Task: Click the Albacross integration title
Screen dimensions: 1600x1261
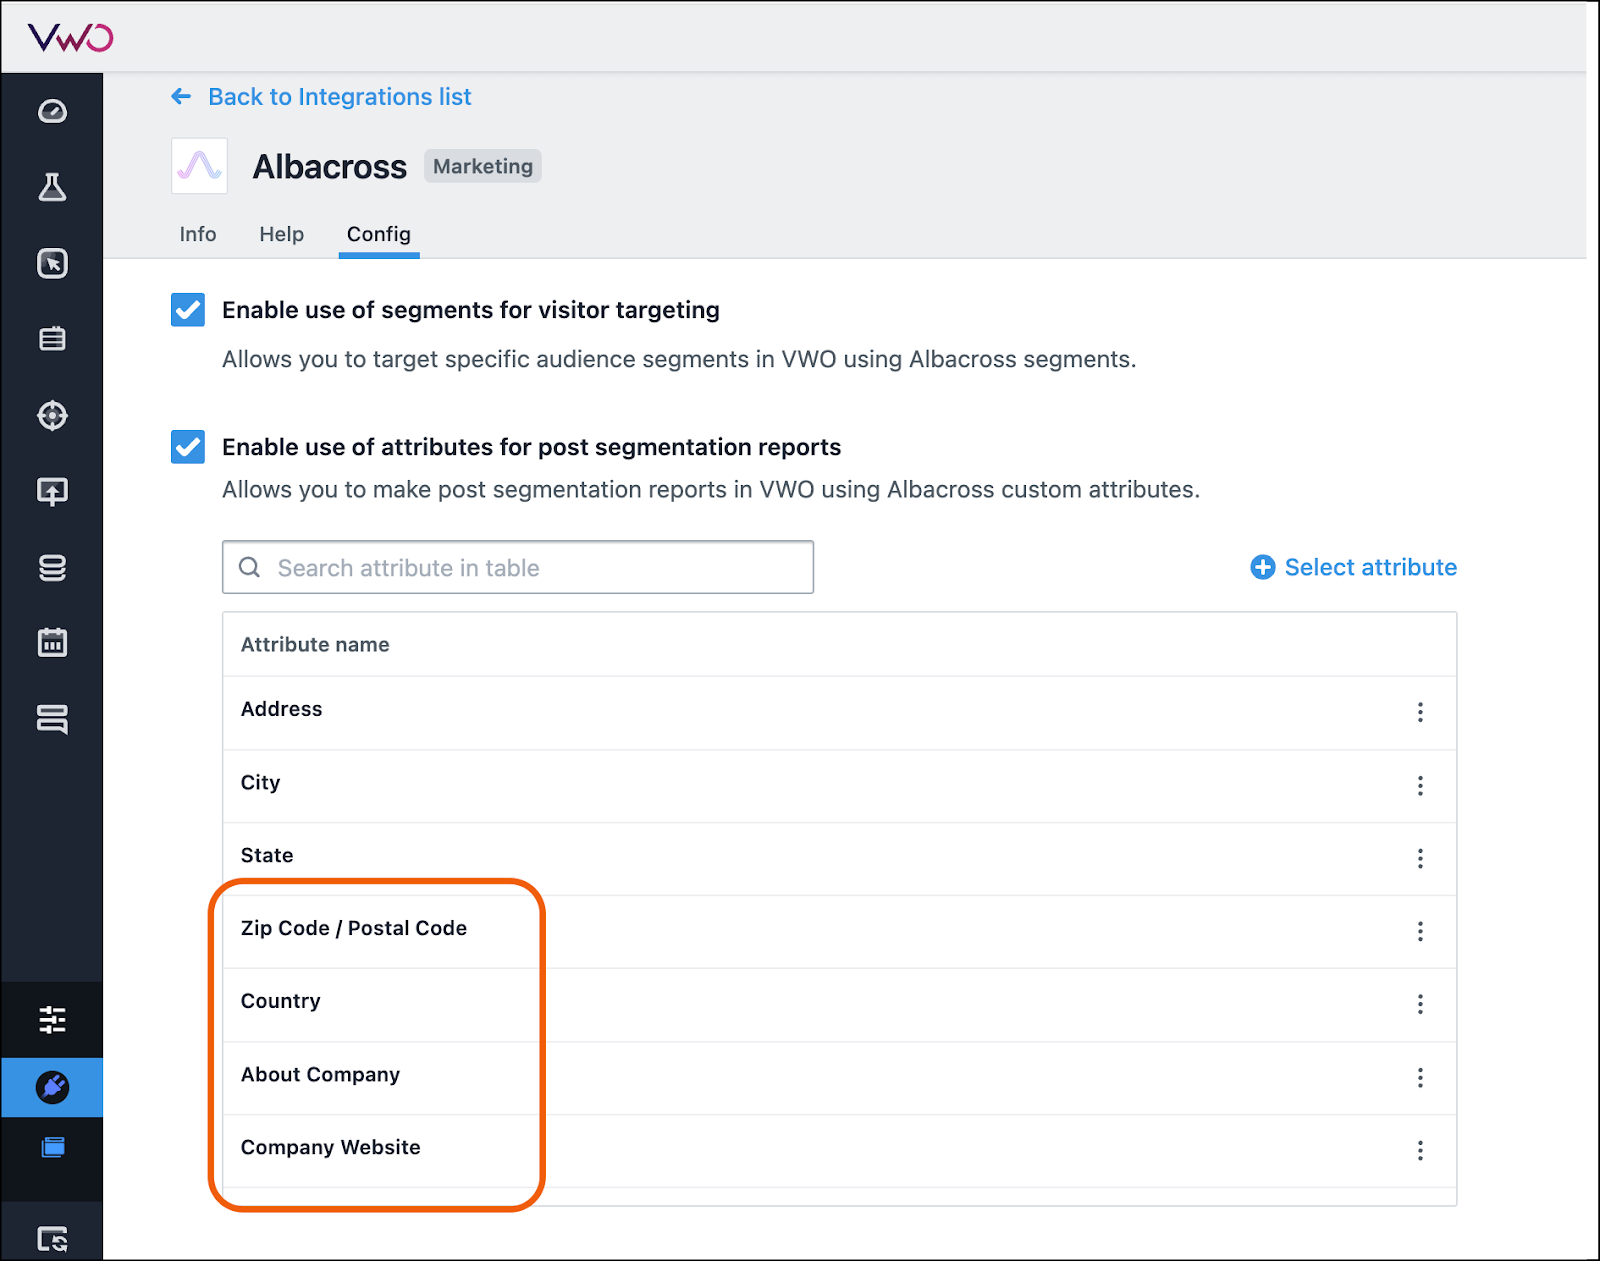Action: 330,166
